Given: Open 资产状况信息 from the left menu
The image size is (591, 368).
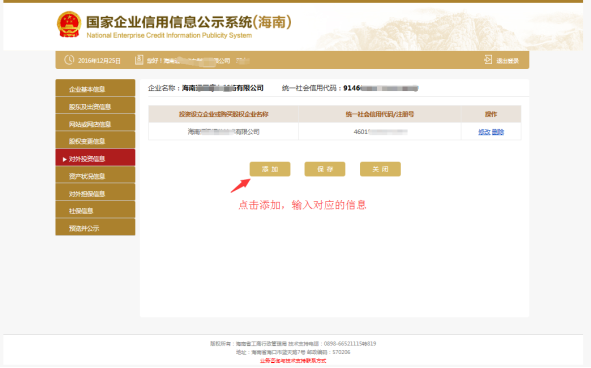Looking at the screenshot, I should click(x=95, y=175).
